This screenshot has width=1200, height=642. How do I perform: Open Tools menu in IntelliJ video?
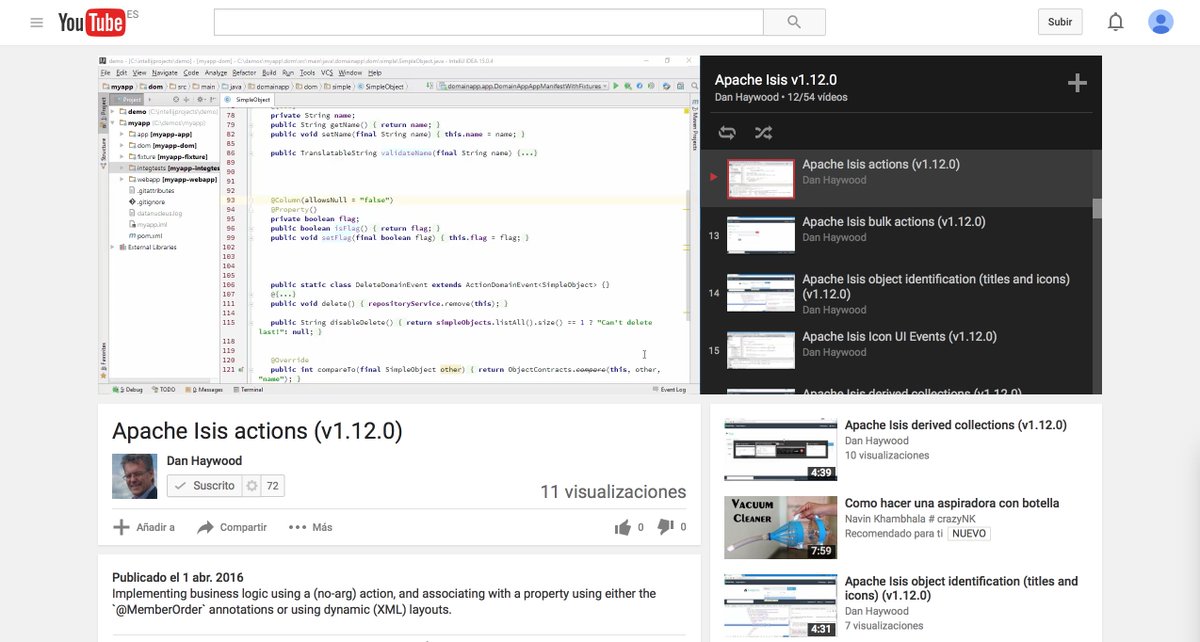click(x=307, y=73)
